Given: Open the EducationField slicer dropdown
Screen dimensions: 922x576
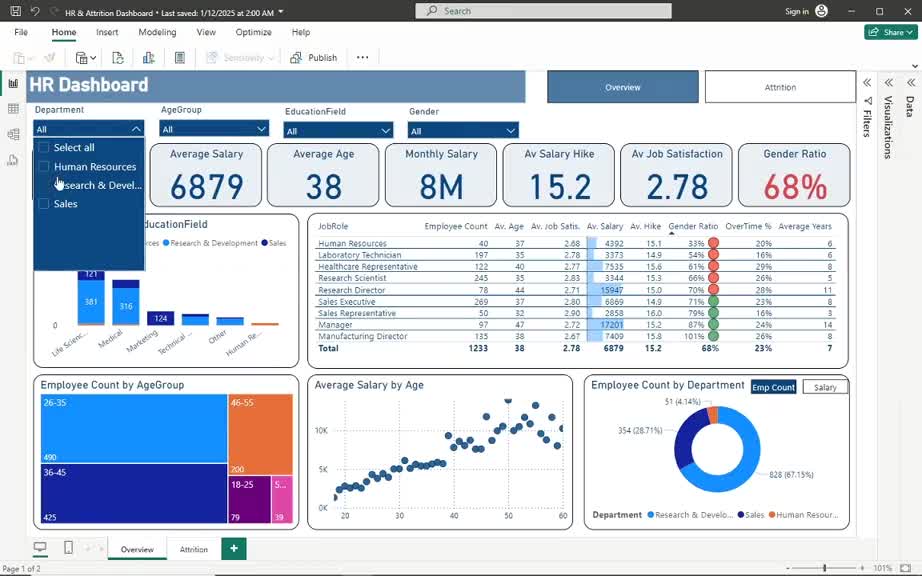Looking at the screenshot, I should [385, 131].
